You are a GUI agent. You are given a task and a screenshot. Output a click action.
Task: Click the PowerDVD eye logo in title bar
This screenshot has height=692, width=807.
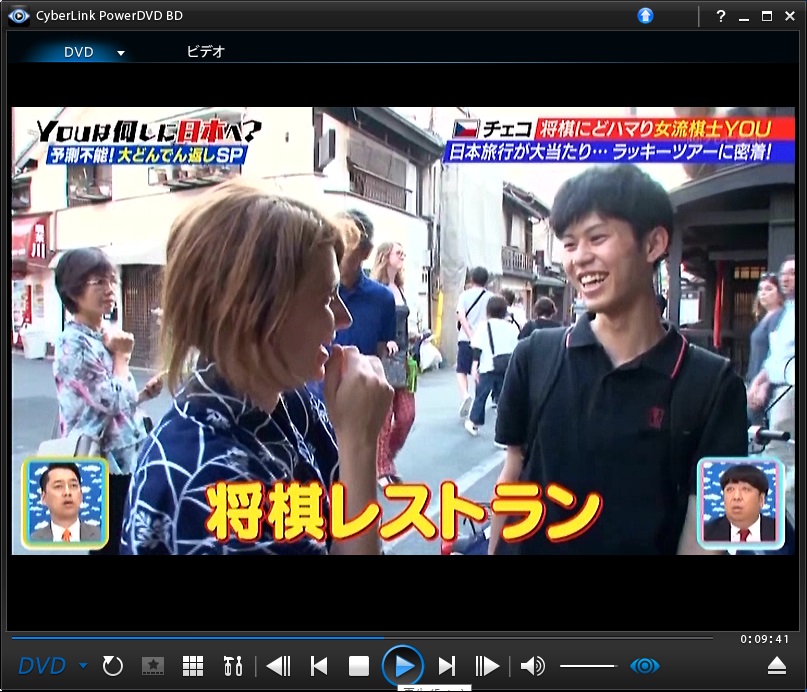click(19, 16)
